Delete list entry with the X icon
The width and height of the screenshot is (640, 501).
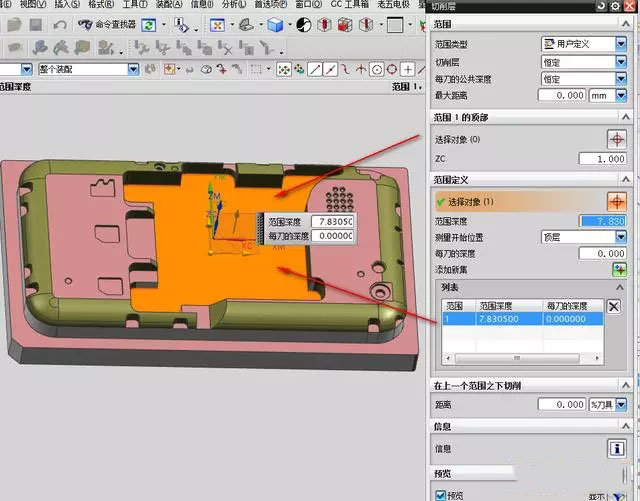614,307
